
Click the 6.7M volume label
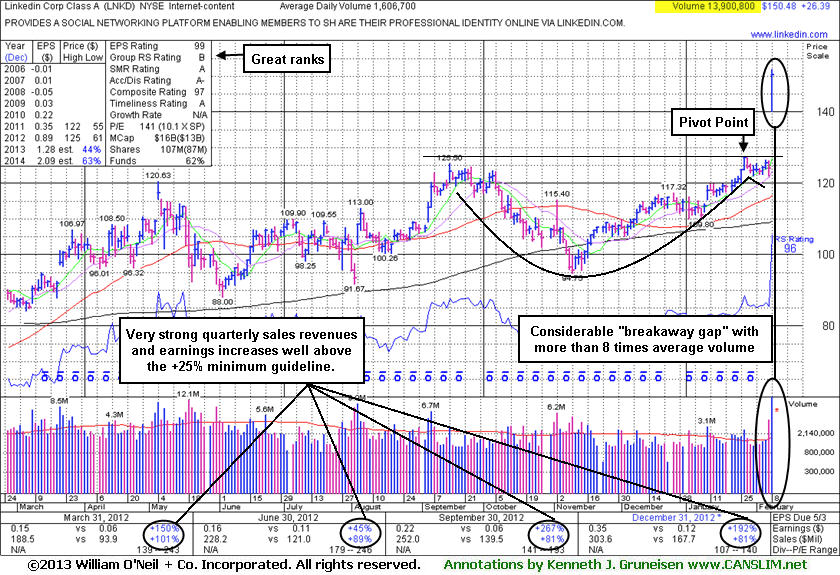click(431, 406)
